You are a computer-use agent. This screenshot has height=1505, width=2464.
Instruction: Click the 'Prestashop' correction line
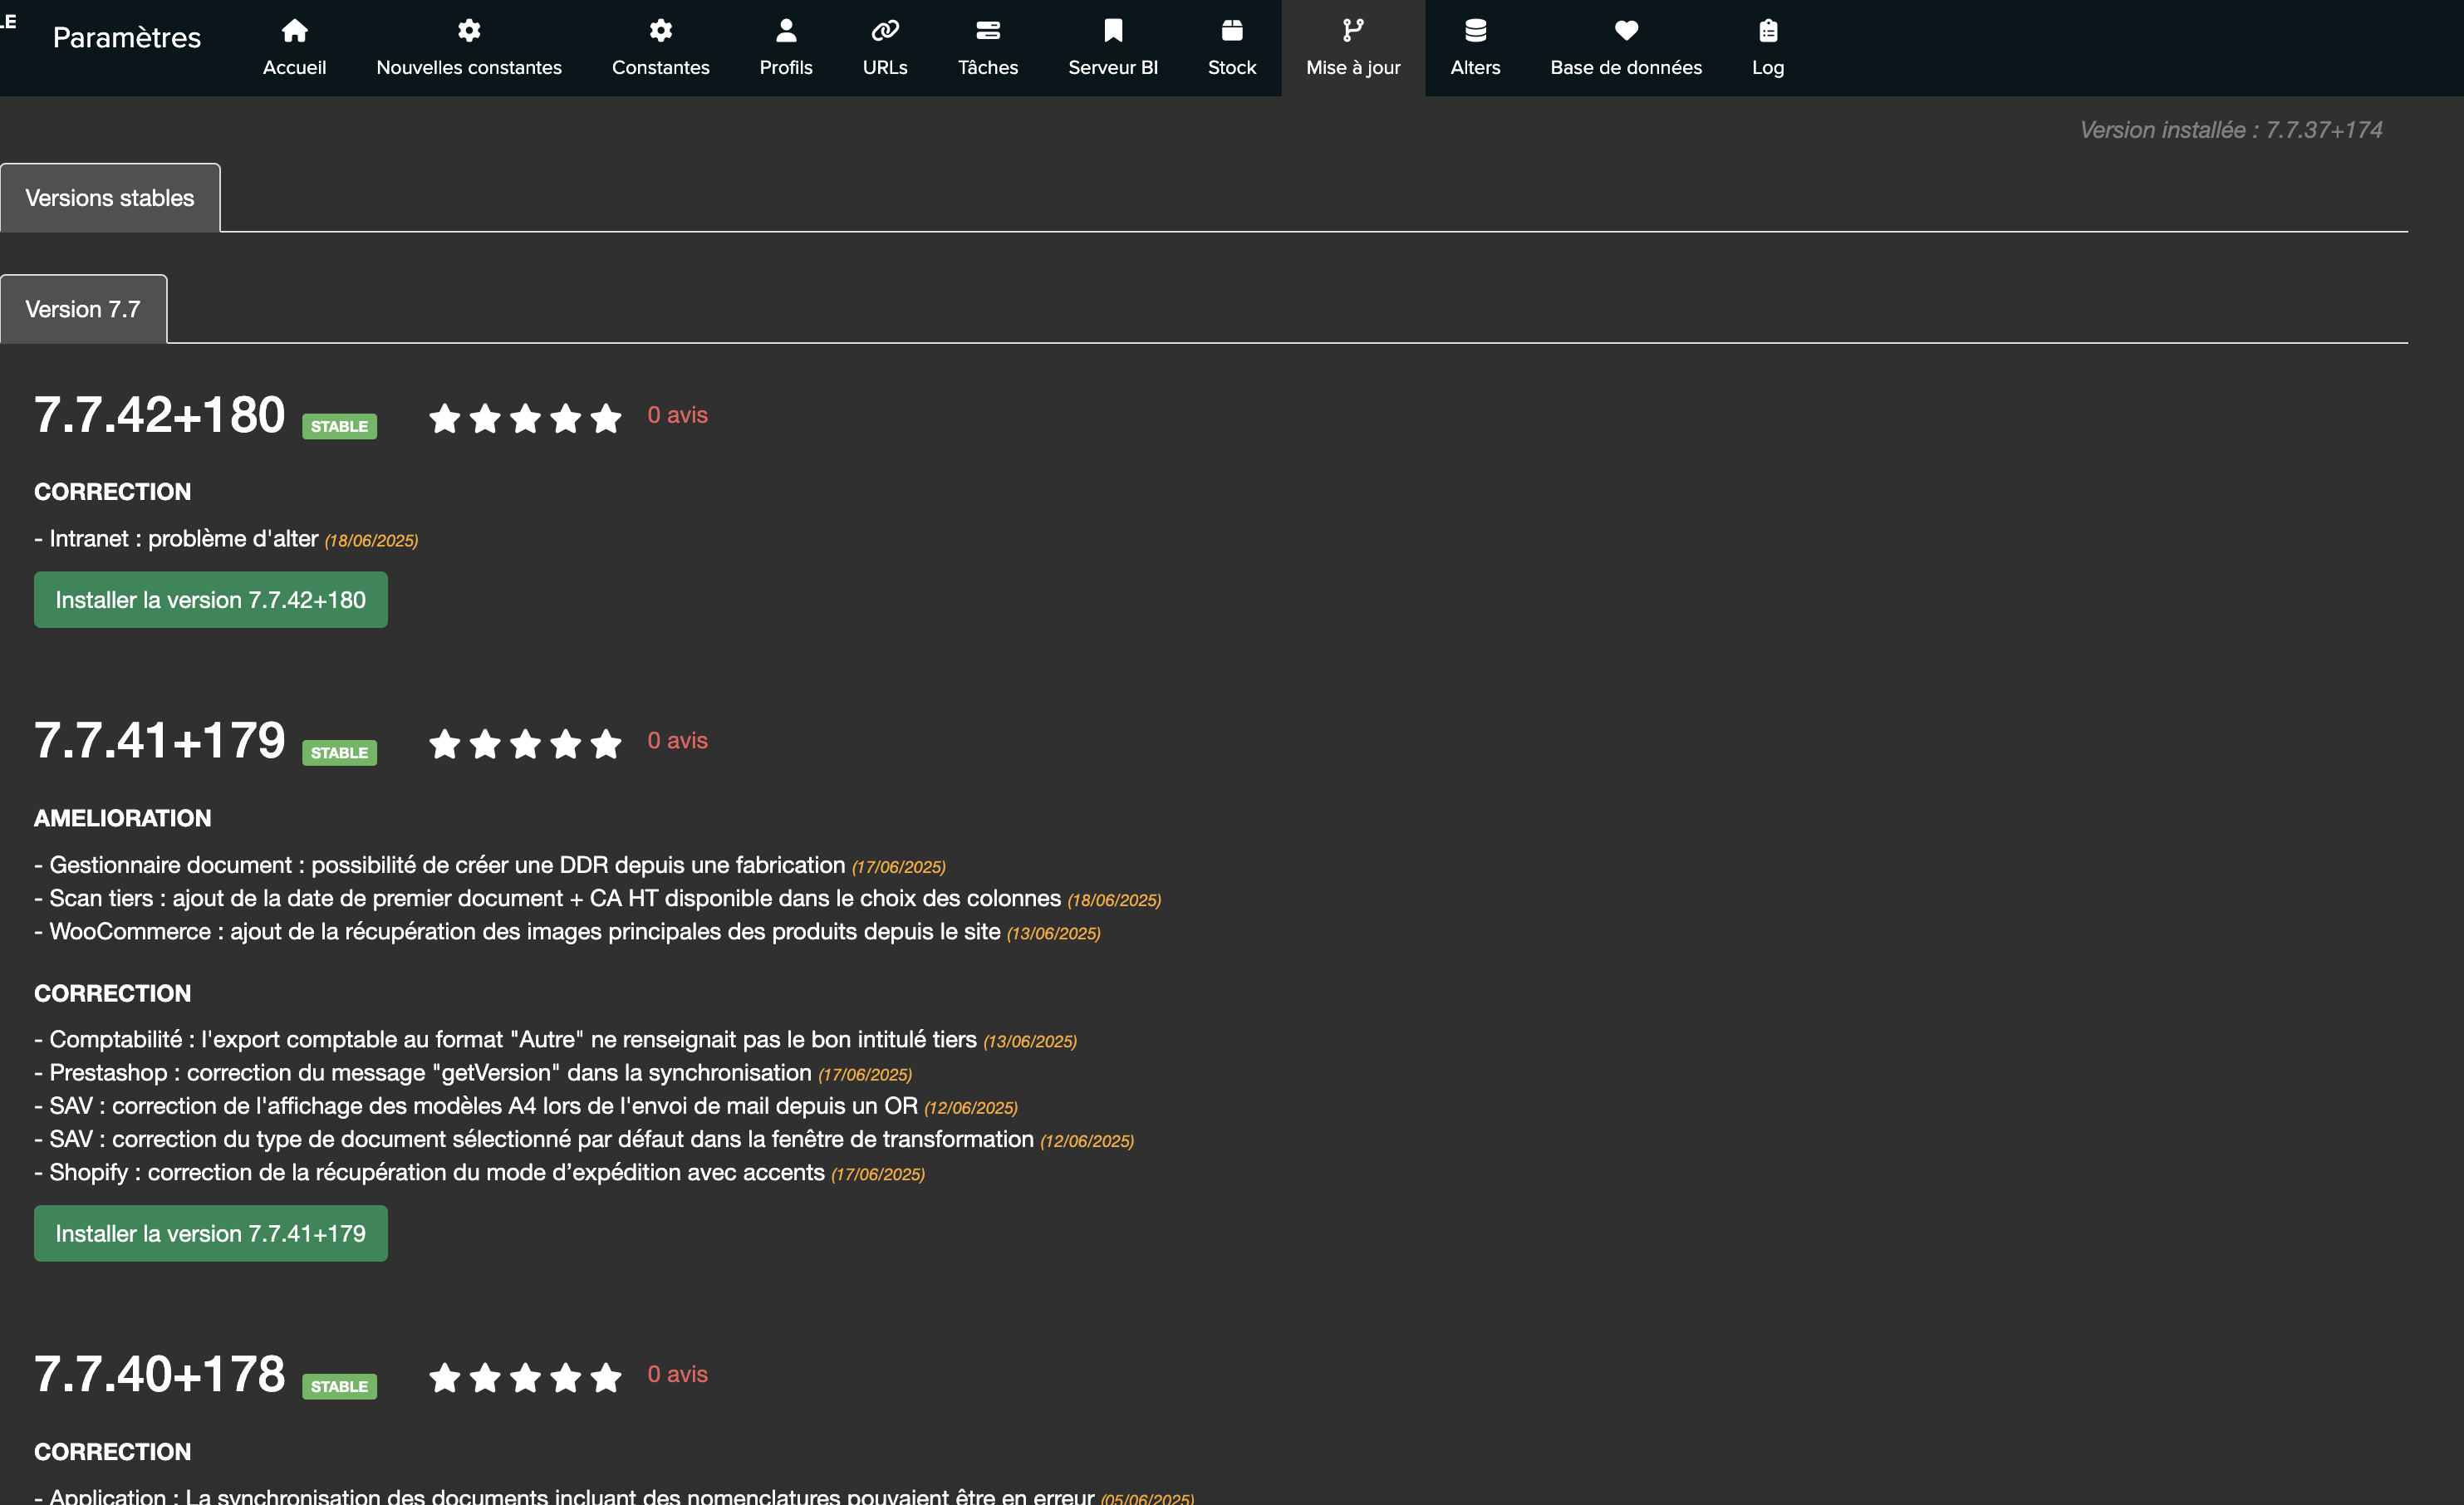click(473, 1073)
